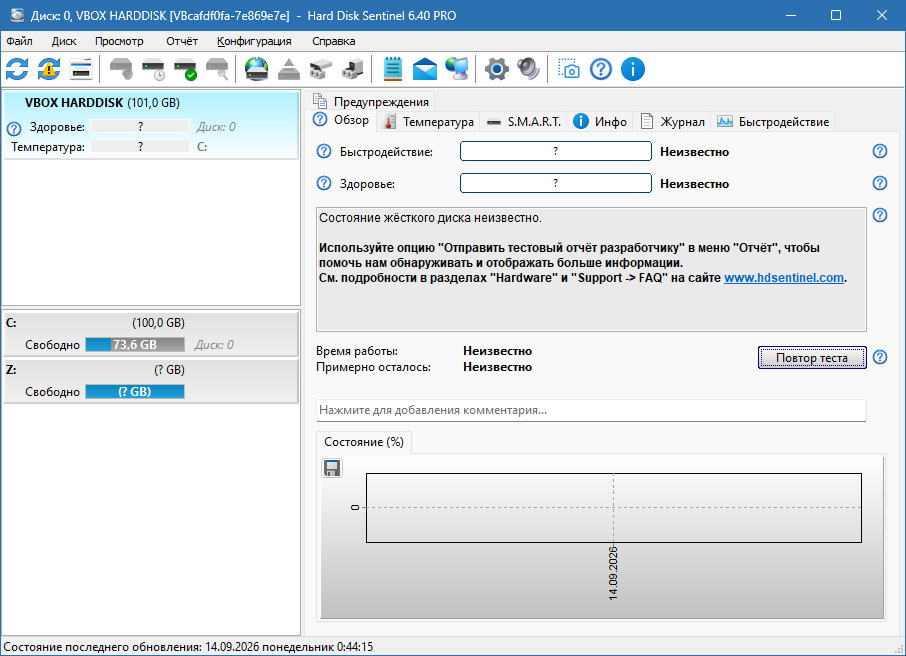Click the eject triangle disk icon
906x656 pixels.
pyautogui.click(x=289, y=69)
